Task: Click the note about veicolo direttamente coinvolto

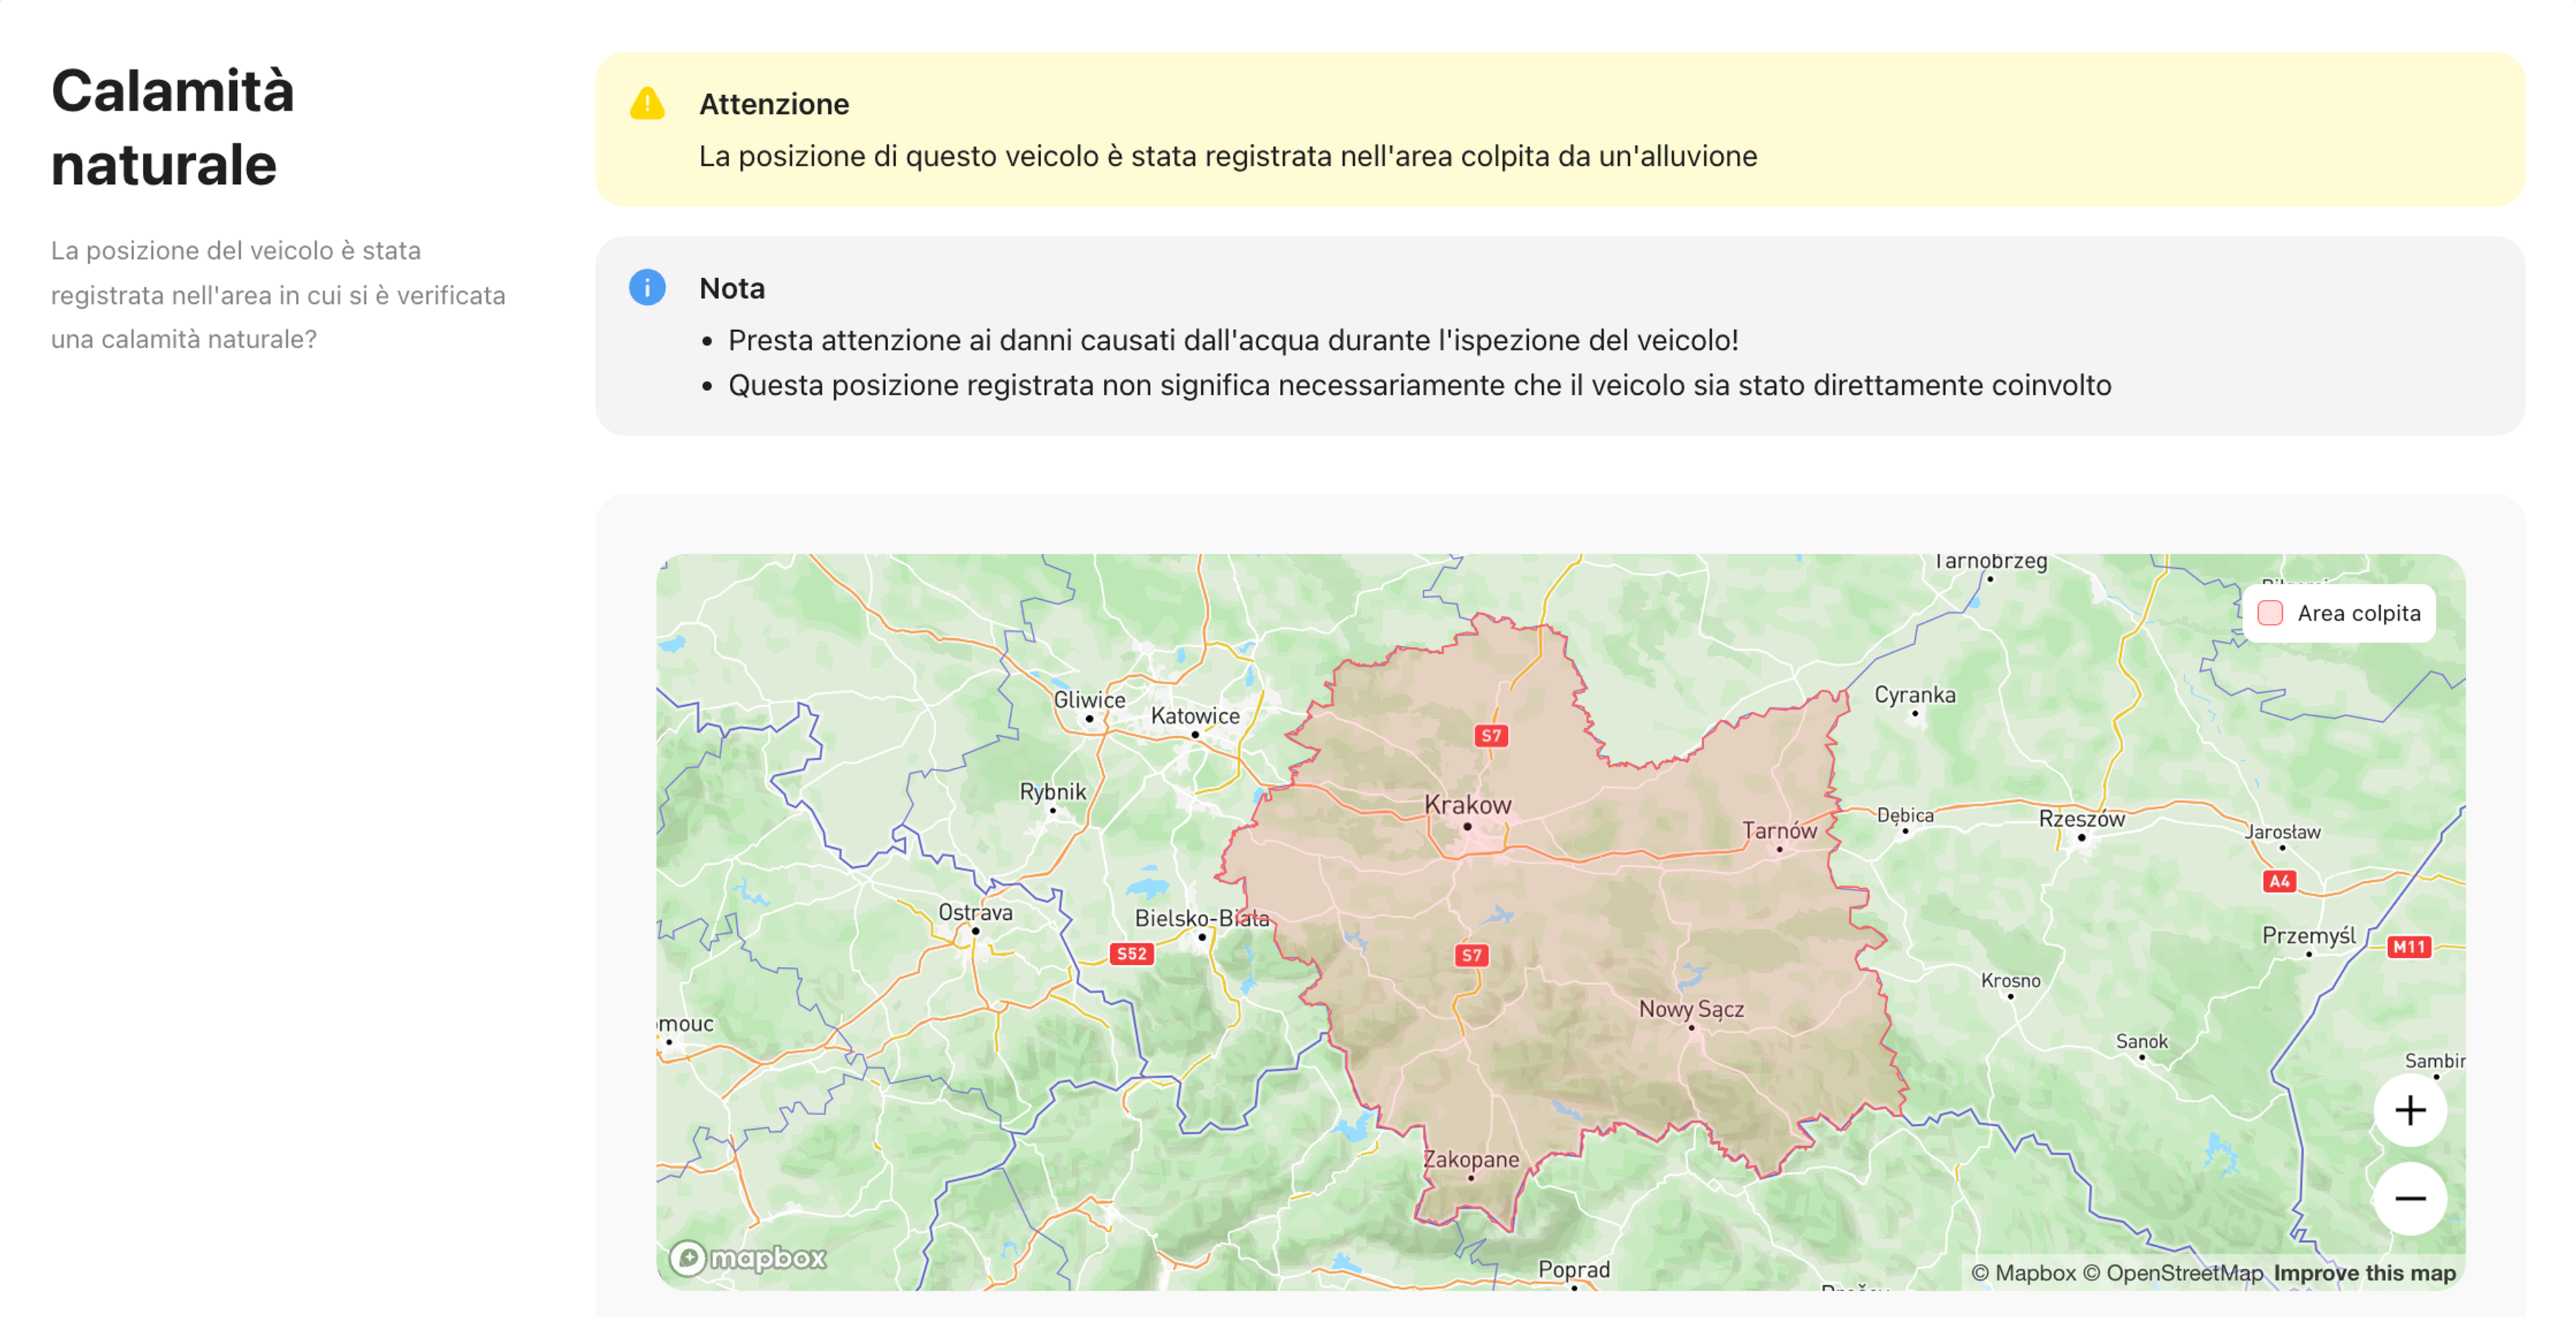Action: (1419, 385)
